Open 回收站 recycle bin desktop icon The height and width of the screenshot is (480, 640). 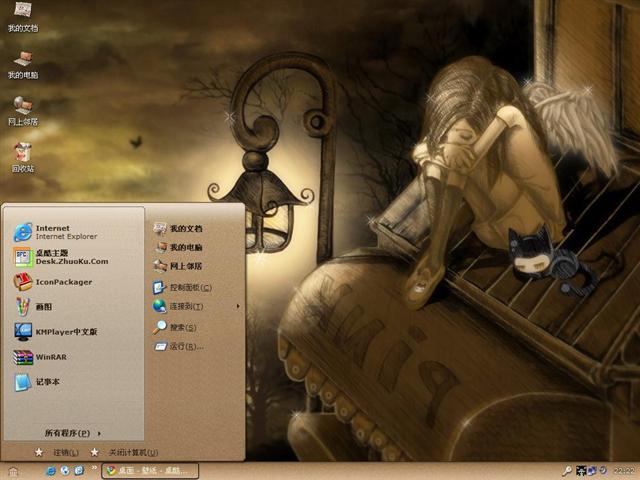[23, 158]
